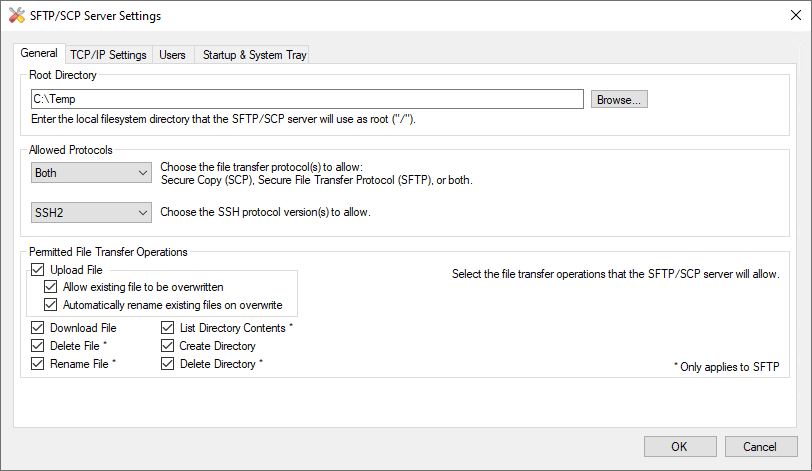The height and width of the screenshot is (471, 812).
Task: Click the Root Directory path field
Action: tap(306, 99)
